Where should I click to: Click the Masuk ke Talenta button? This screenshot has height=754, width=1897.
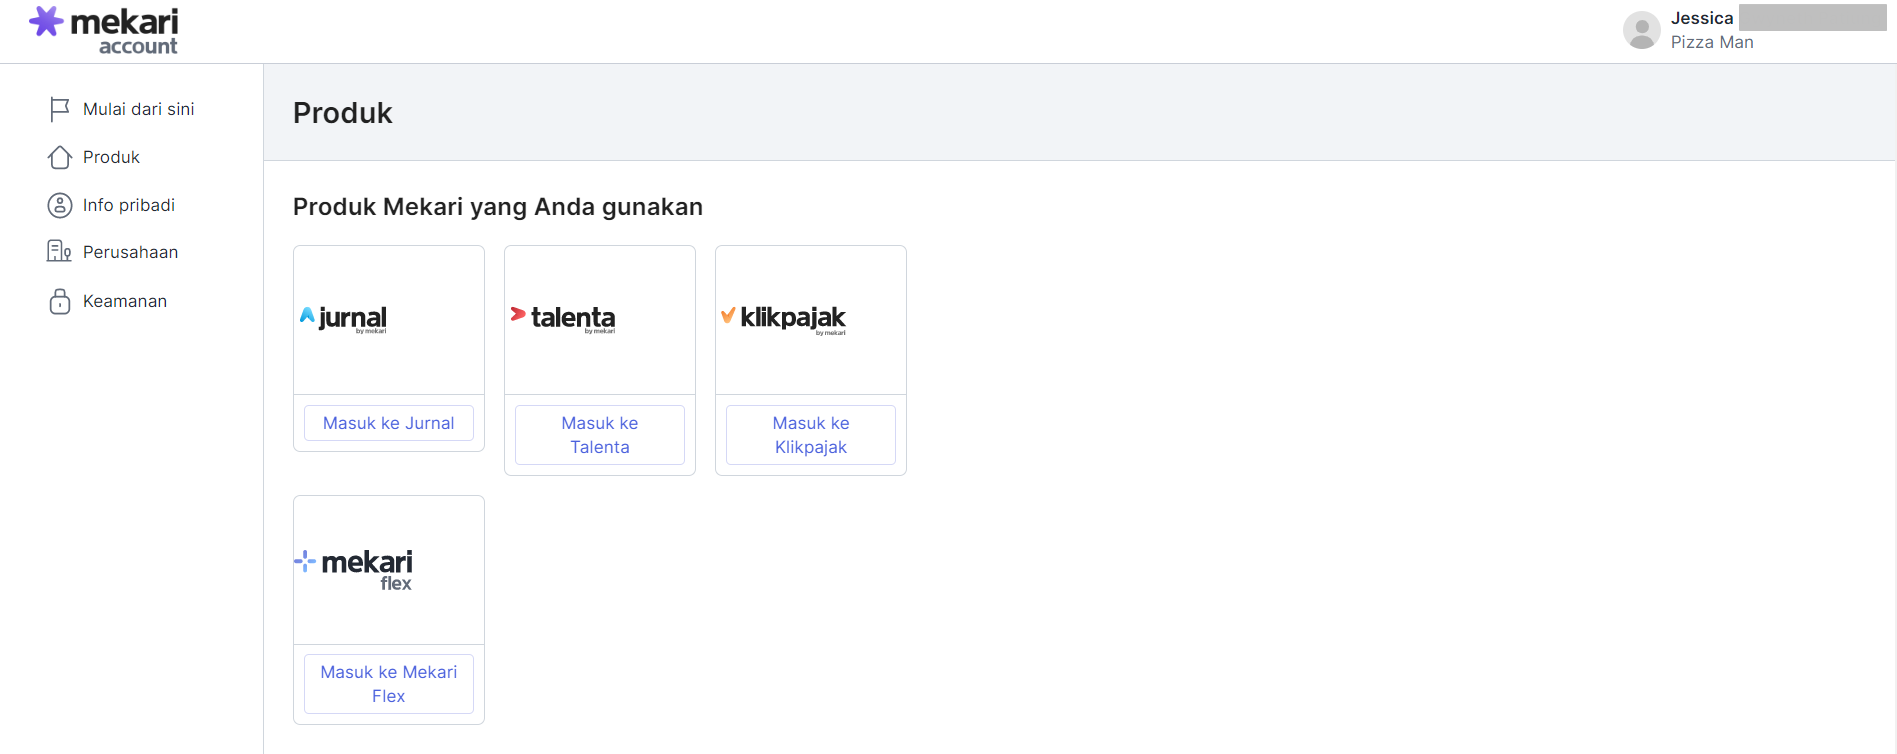600,435
